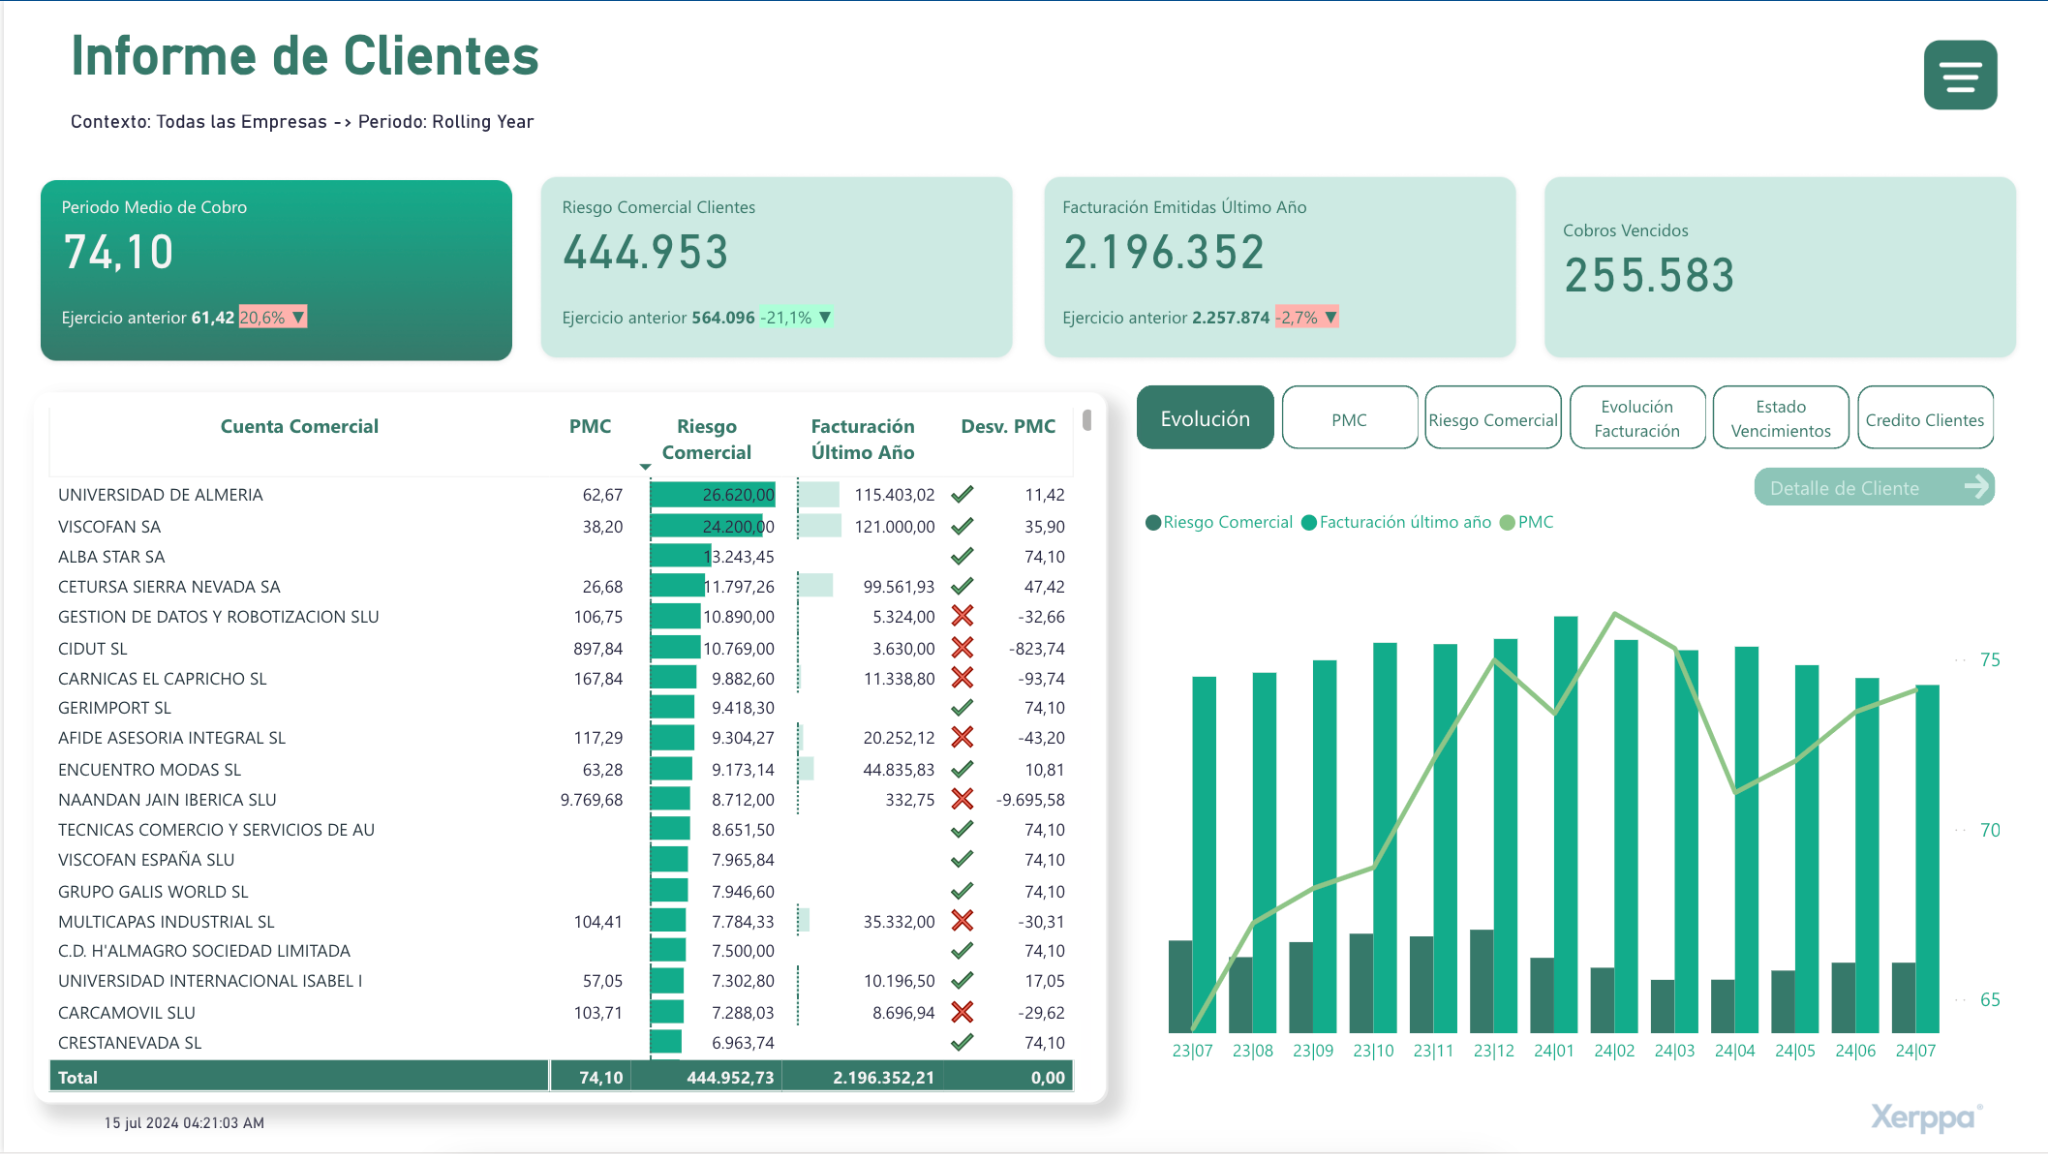Screen dimensions: 2048x1154
Task: Select the Facturación Emitidas Último Año card
Action: click(x=1280, y=267)
